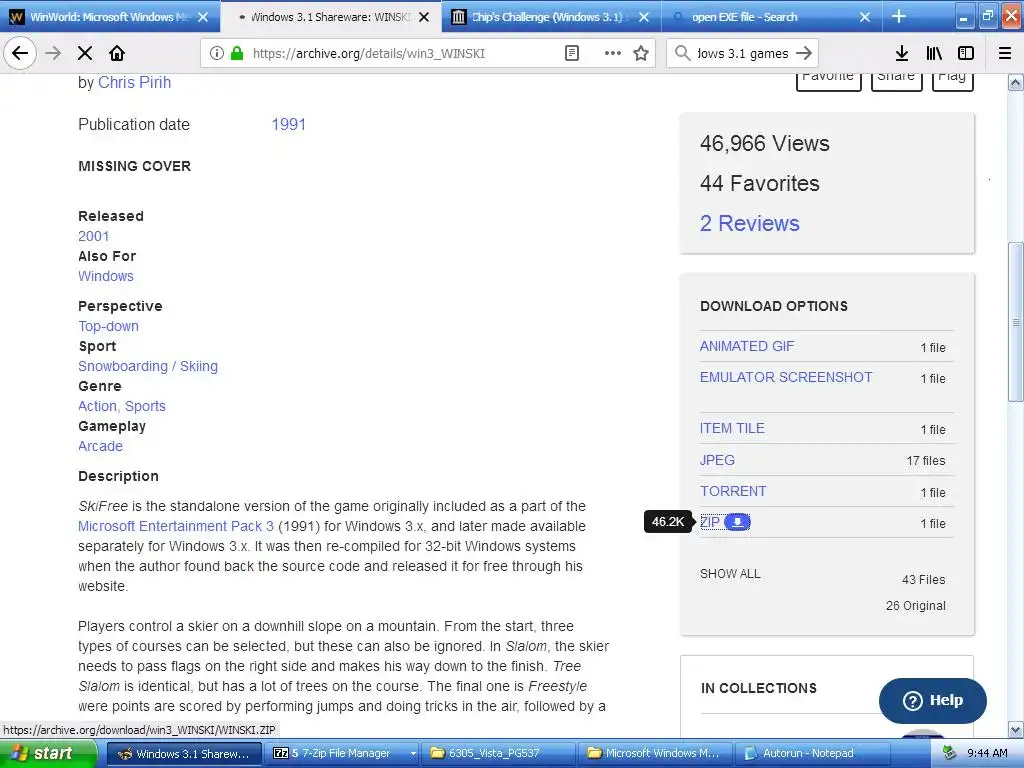Open the Library menu
The image size is (1024, 768).
point(934,53)
